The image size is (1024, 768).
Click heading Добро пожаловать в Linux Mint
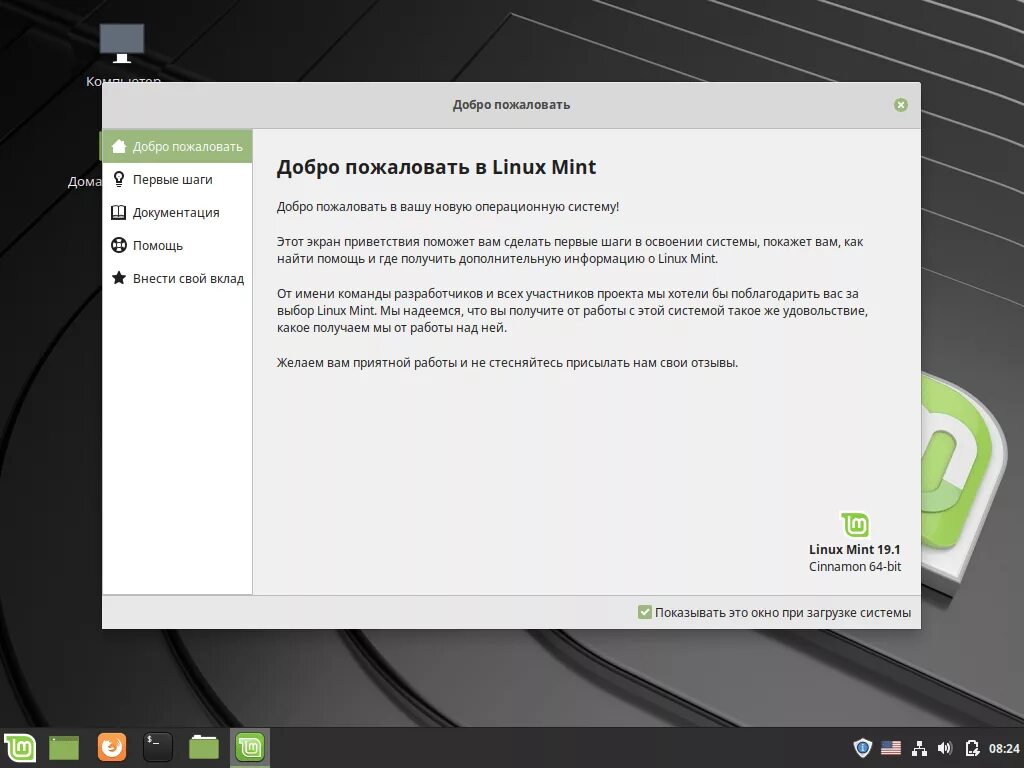coord(436,167)
